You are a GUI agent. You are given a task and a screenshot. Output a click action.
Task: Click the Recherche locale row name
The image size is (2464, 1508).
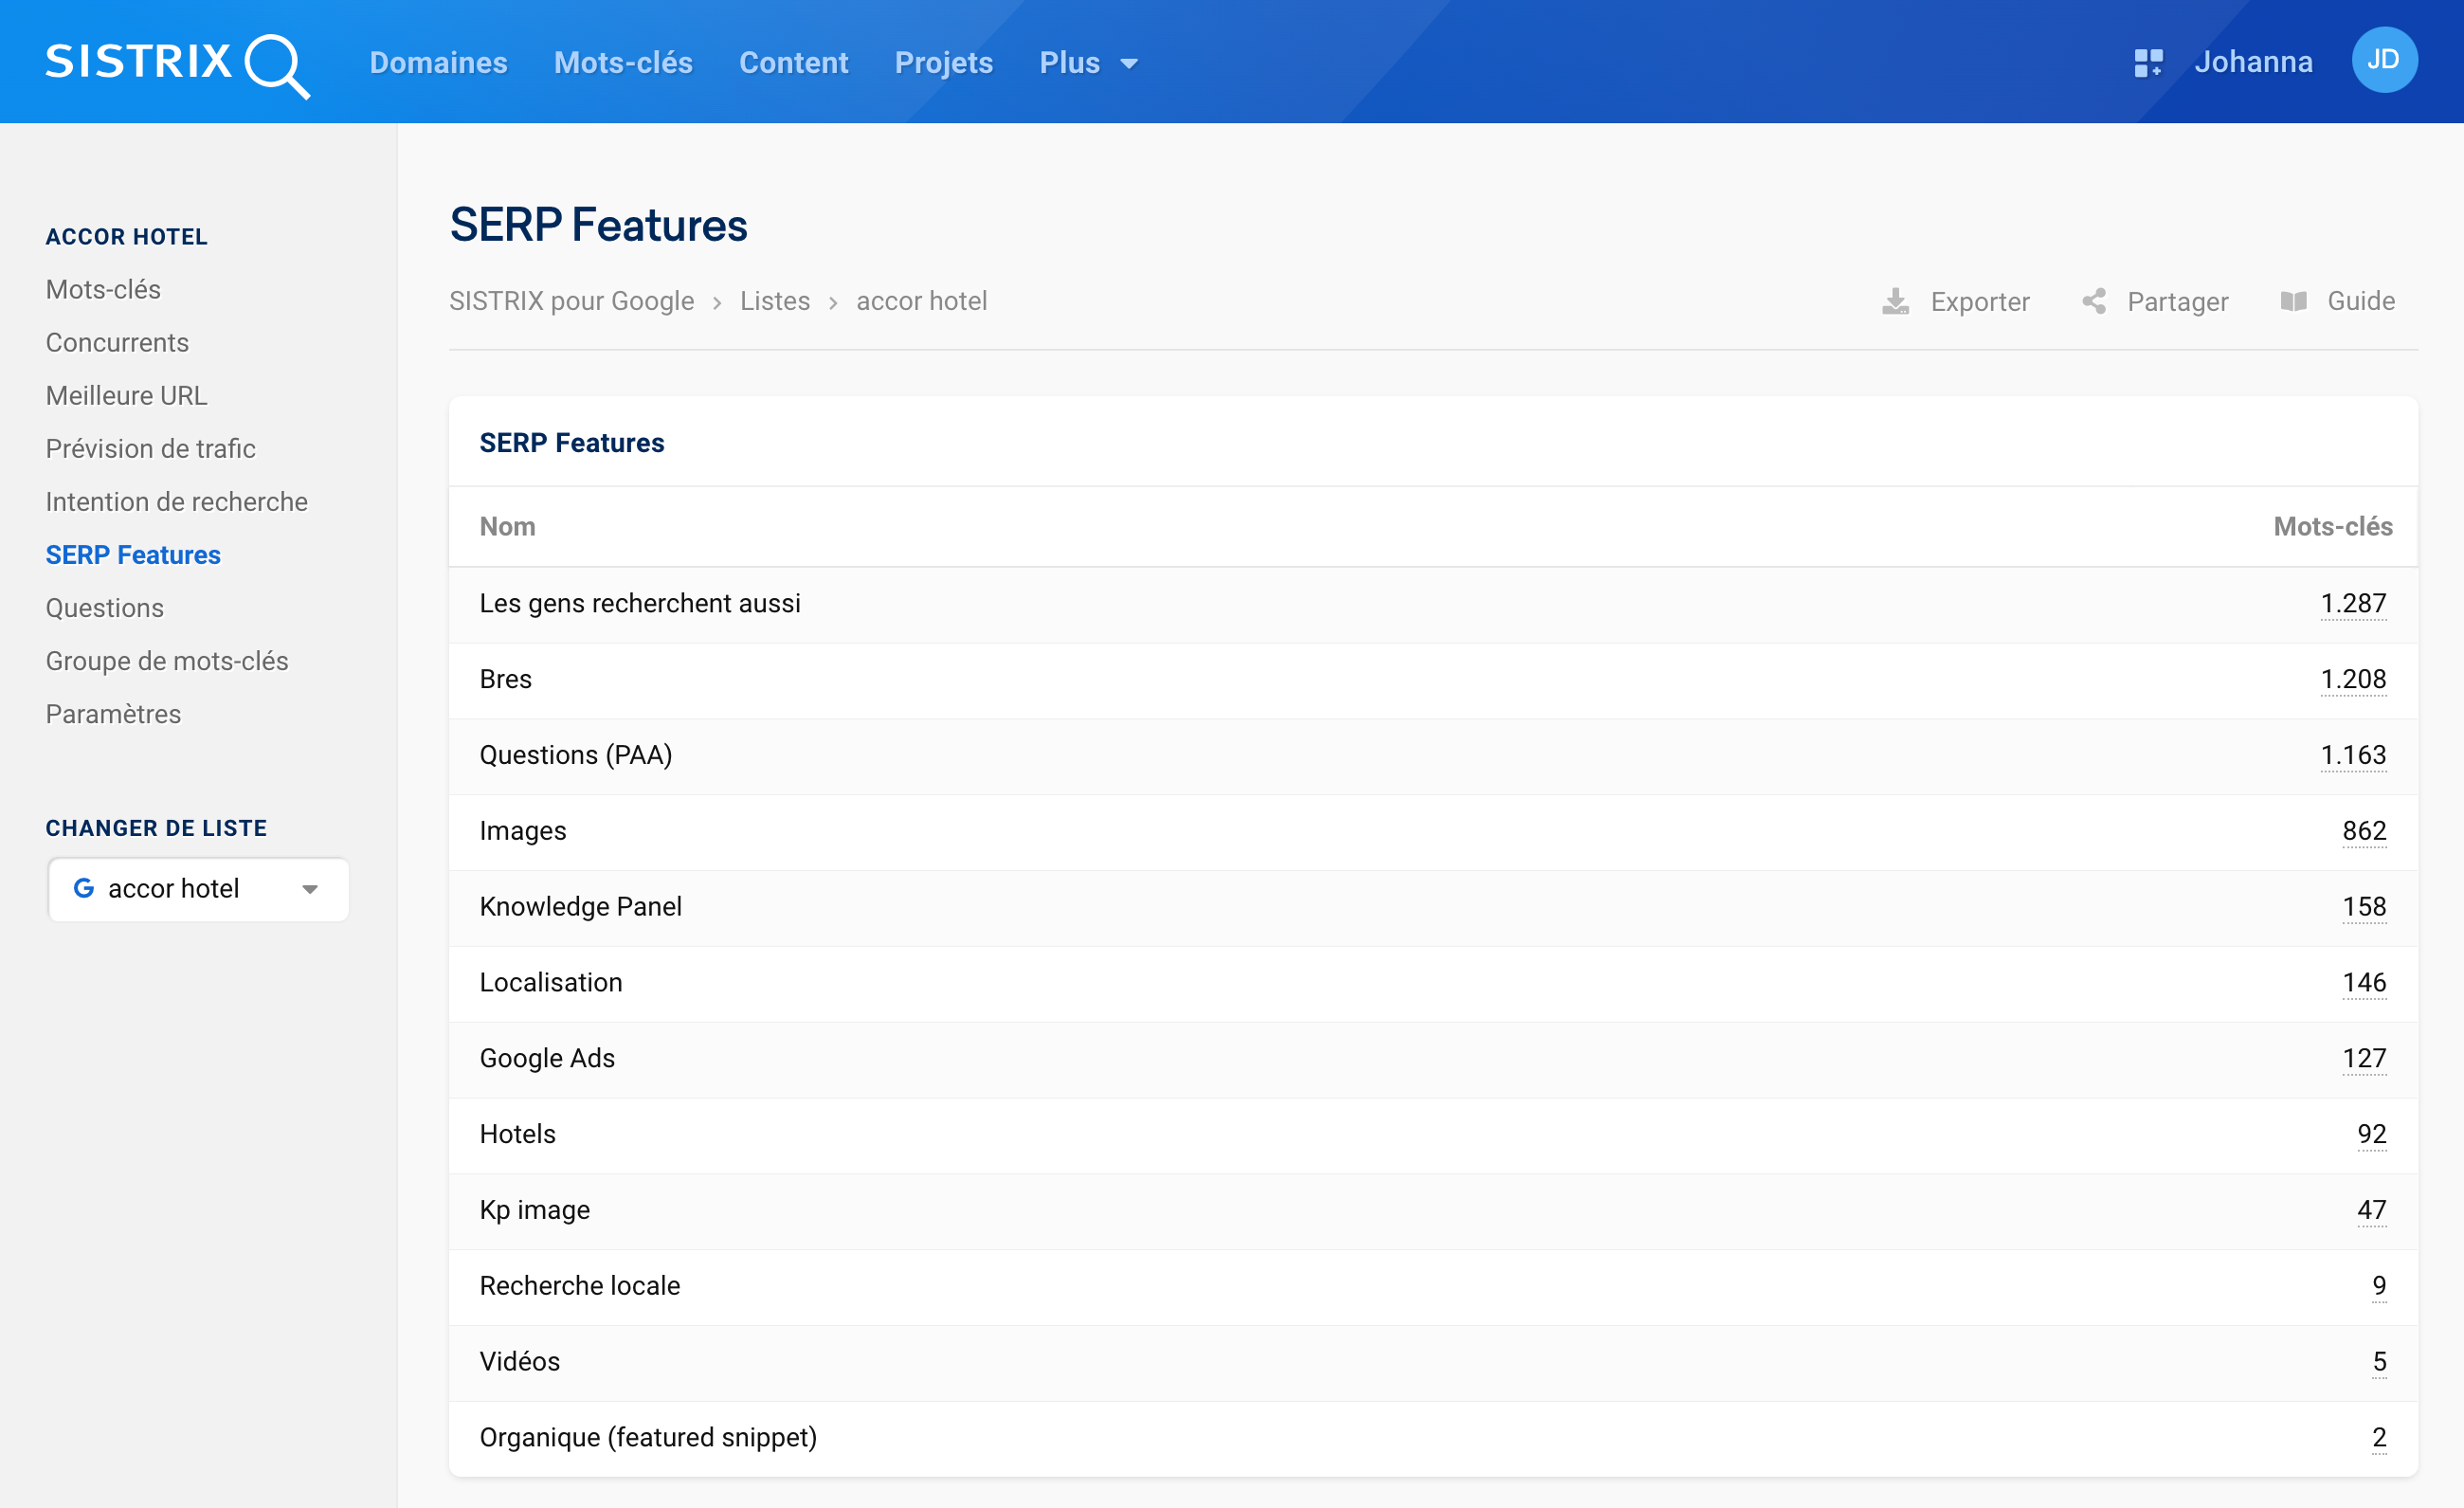(579, 1285)
